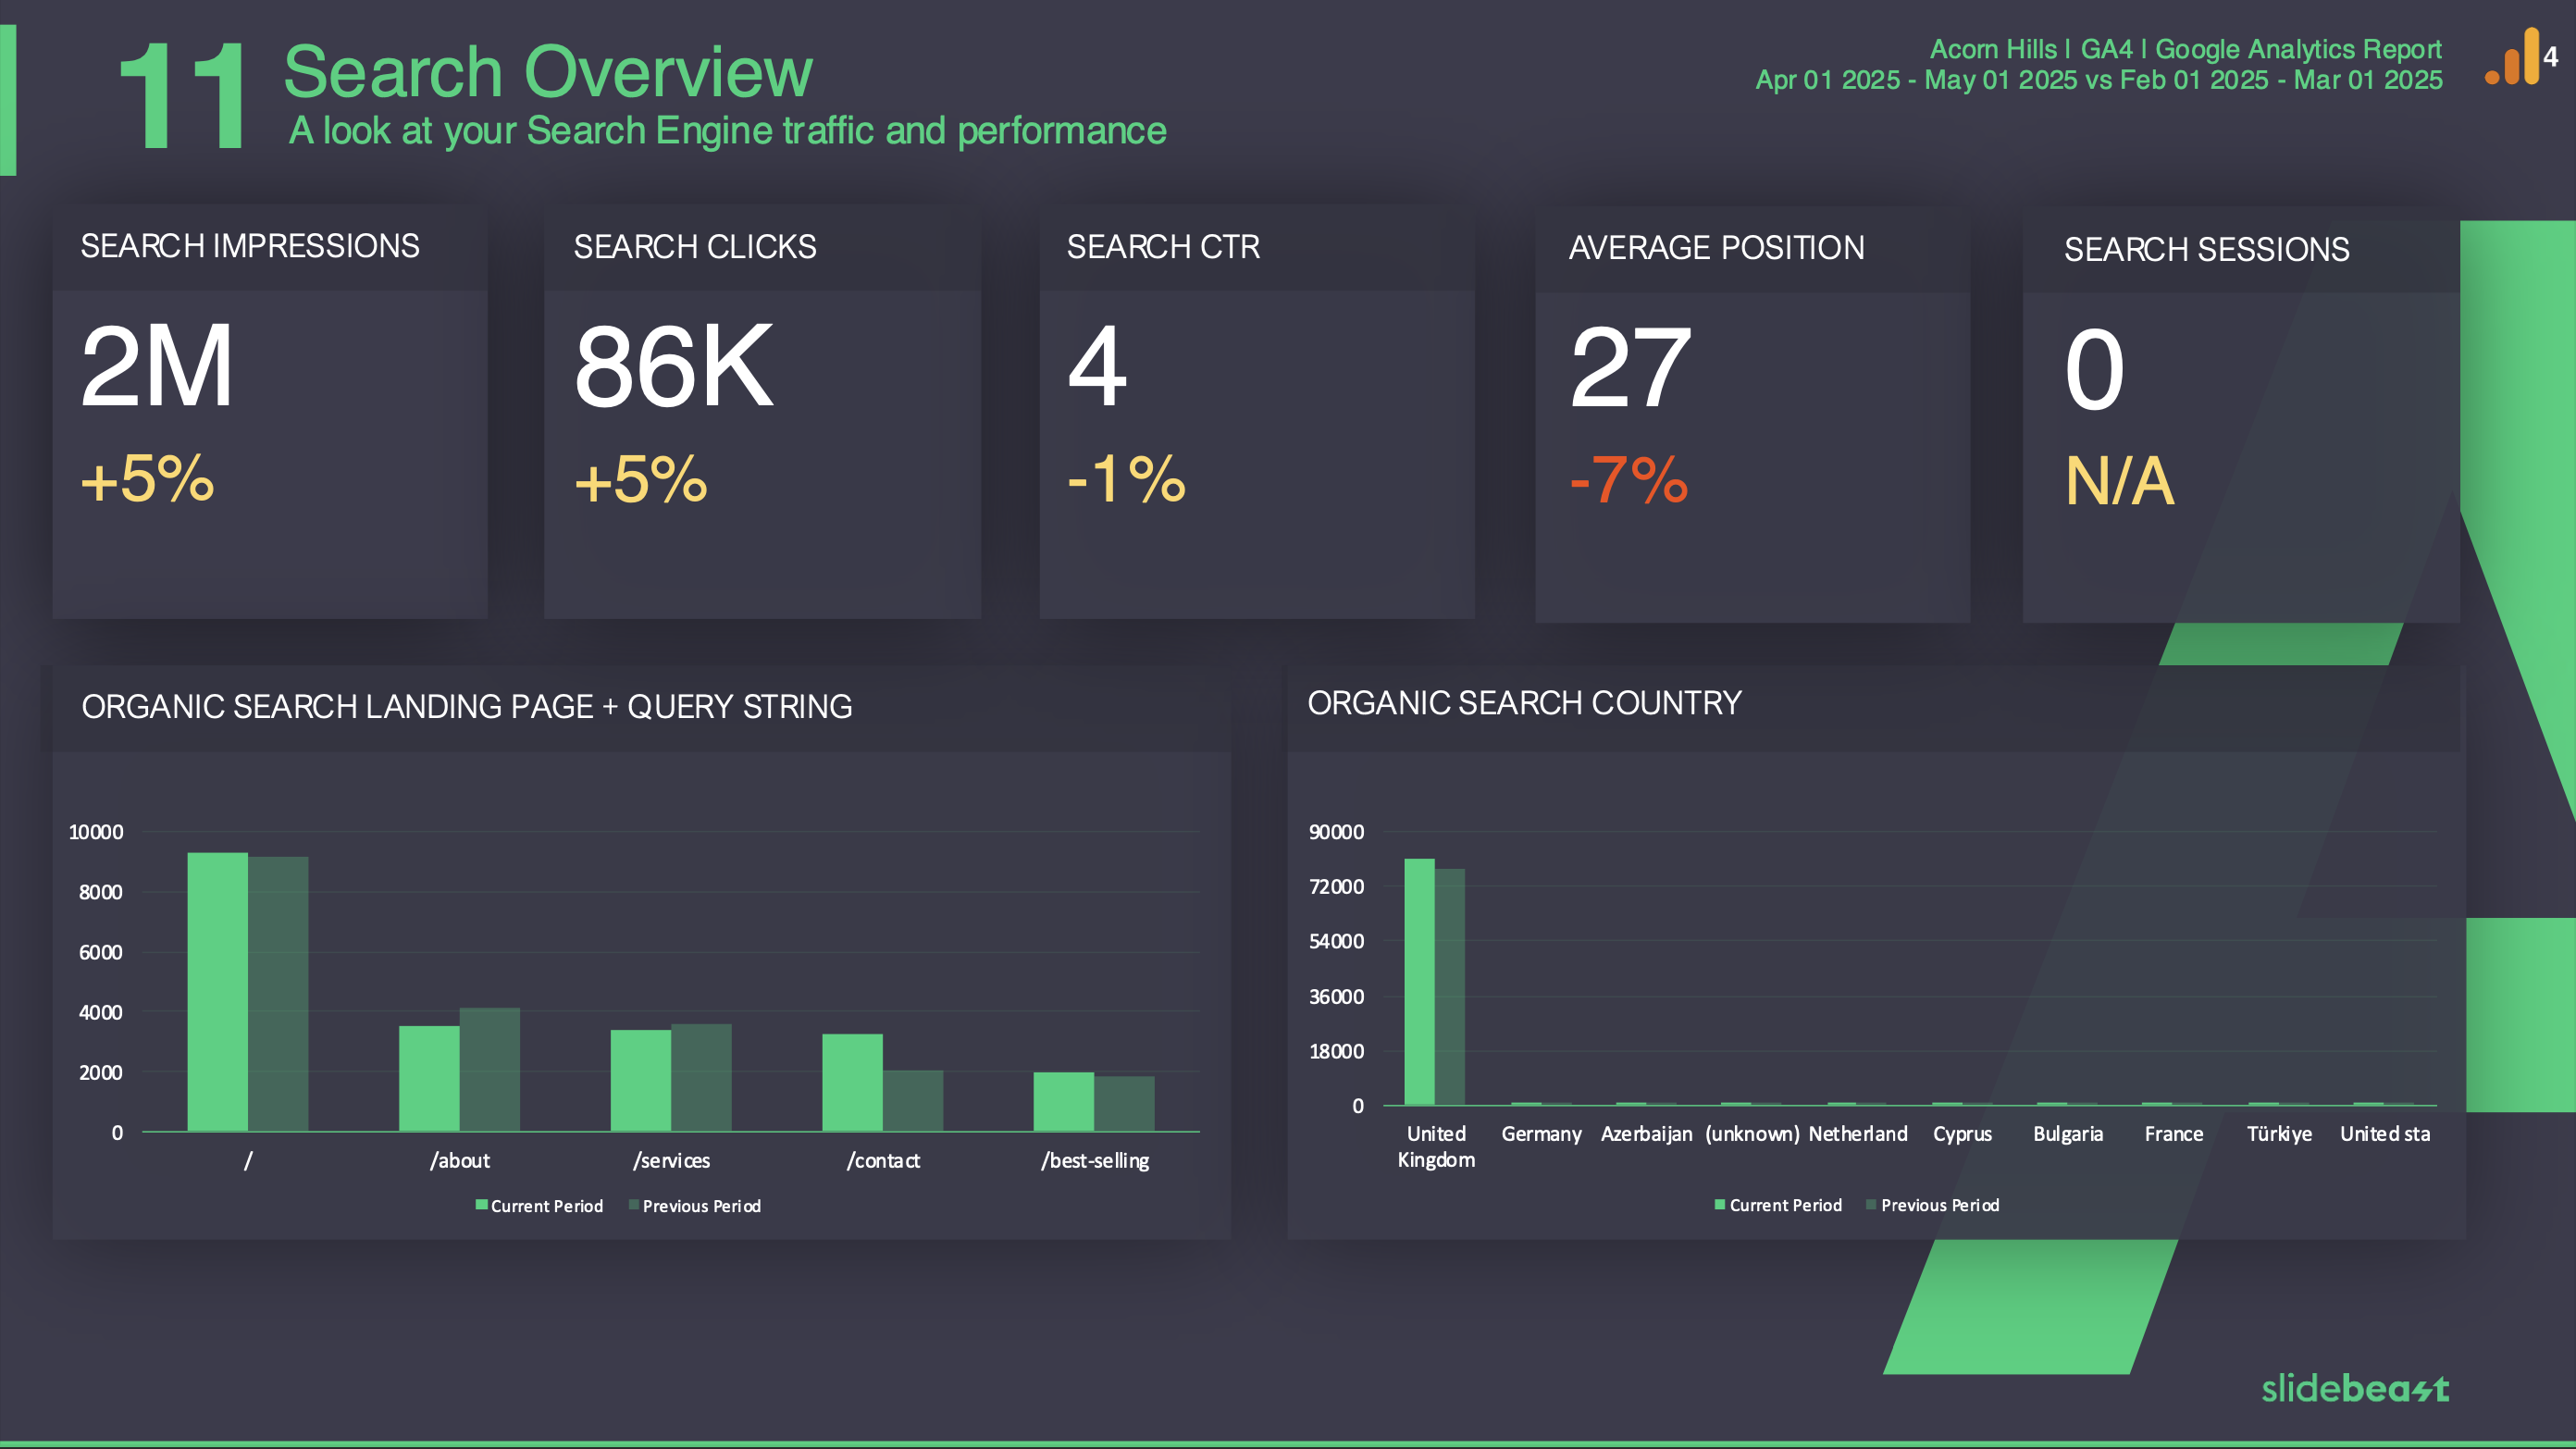Click the SEARCH CLICKS card heading
The width and height of the screenshot is (2576, 1449).
[x=695, y=247]
